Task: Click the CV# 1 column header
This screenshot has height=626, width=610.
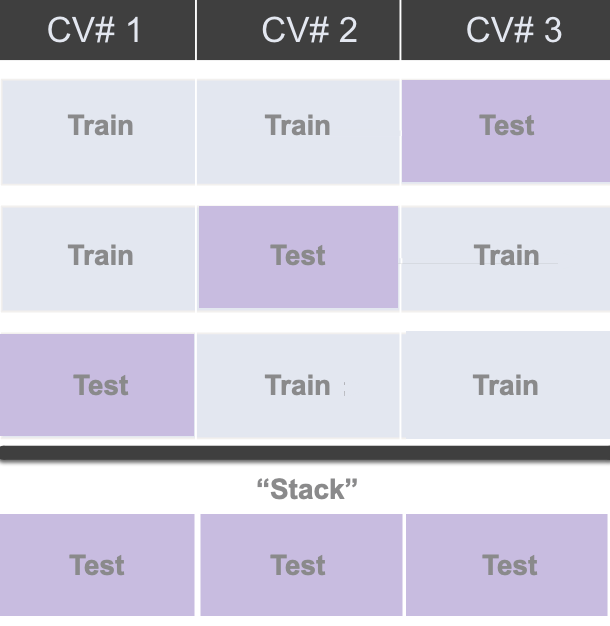Action: [x=97, y=30]
